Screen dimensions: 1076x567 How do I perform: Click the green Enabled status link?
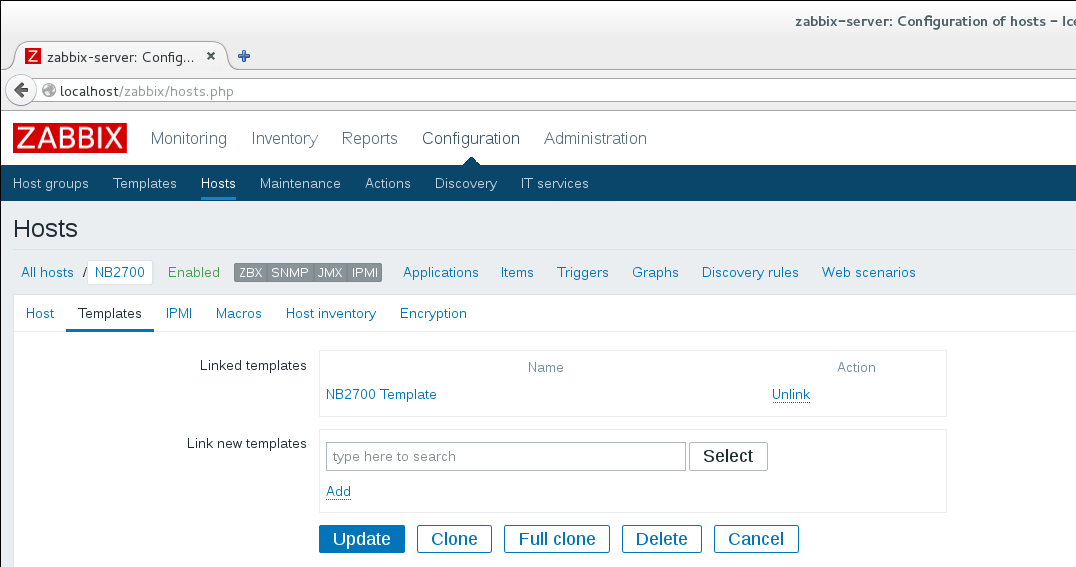194,273
